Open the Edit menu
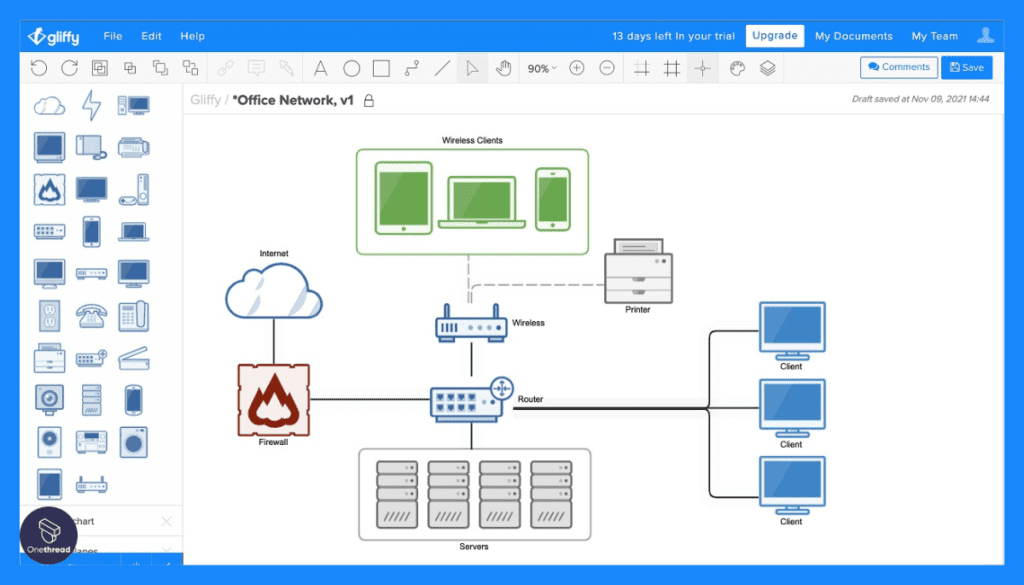The height and width of the screenshot is (585, 1024). [152, 36]
